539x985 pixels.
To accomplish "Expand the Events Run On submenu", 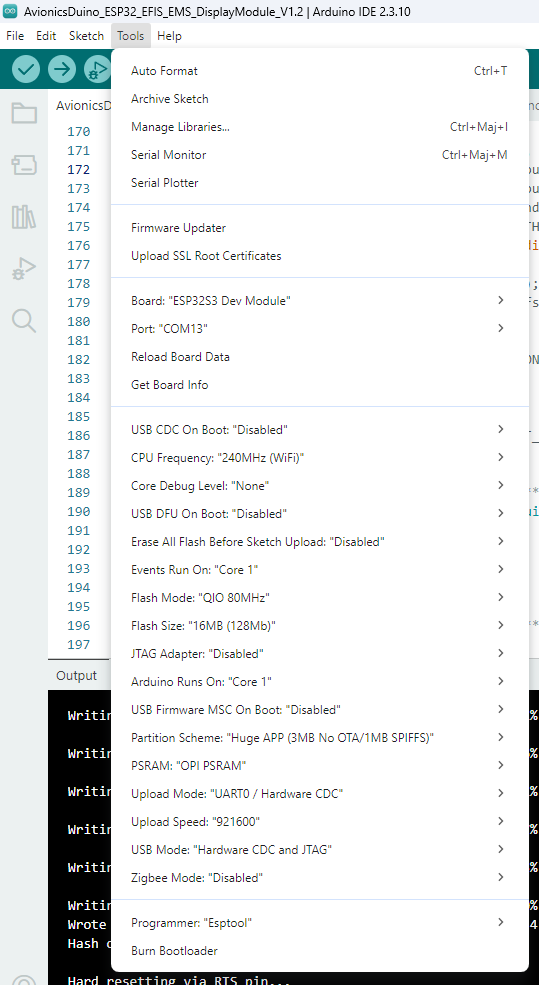I will pos(320,570).
